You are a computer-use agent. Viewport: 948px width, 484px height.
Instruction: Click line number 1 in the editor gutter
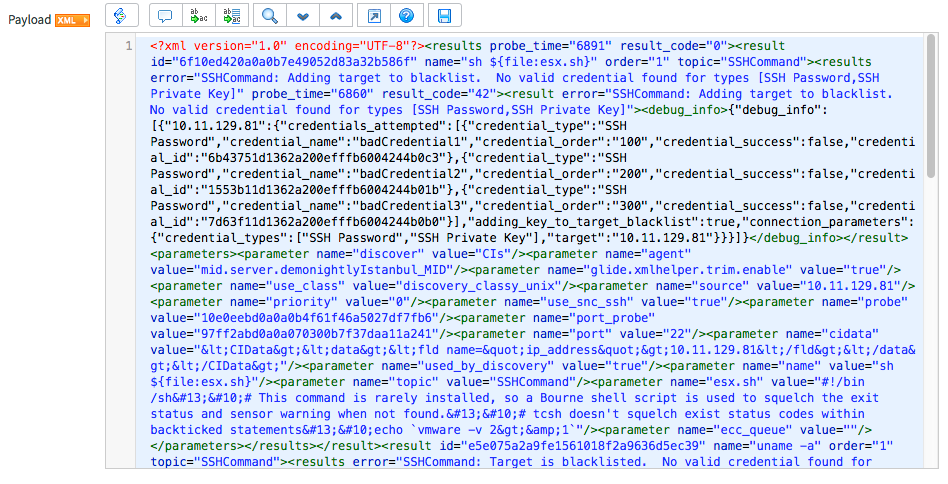point(128,46)
